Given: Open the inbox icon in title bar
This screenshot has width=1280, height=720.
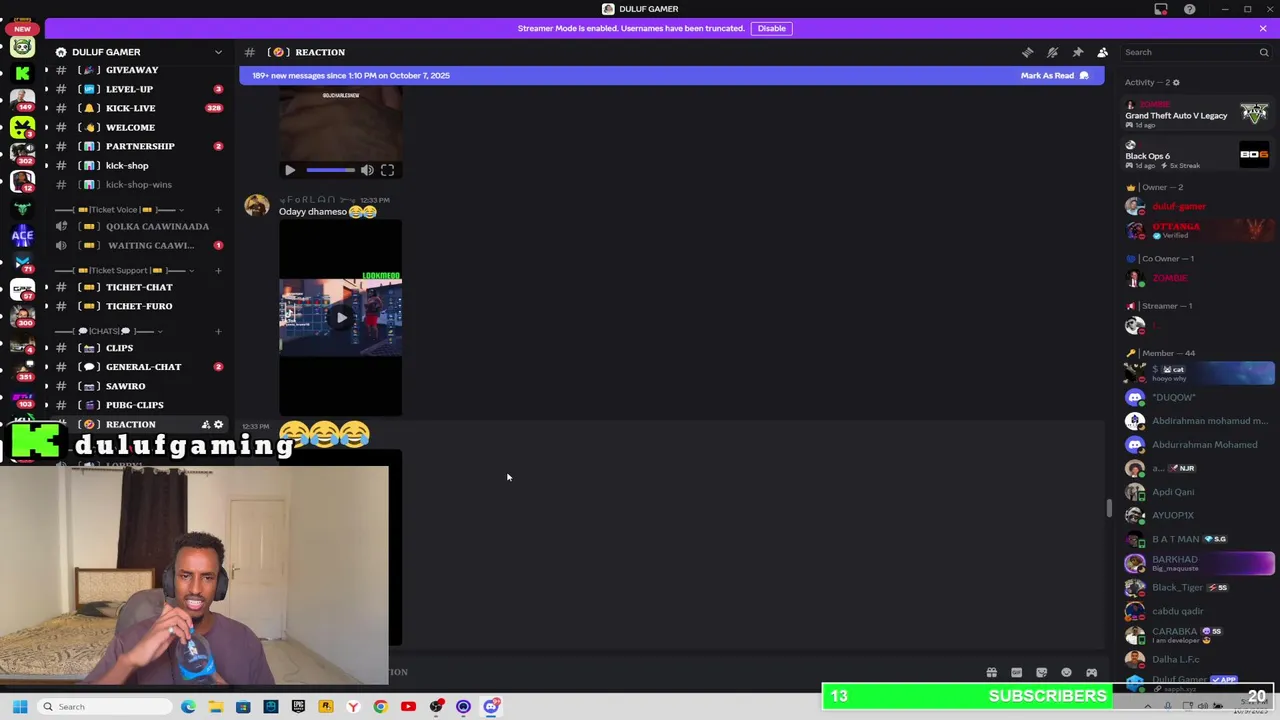Looking at the screenshot, I should click(x=1161, y=9).
